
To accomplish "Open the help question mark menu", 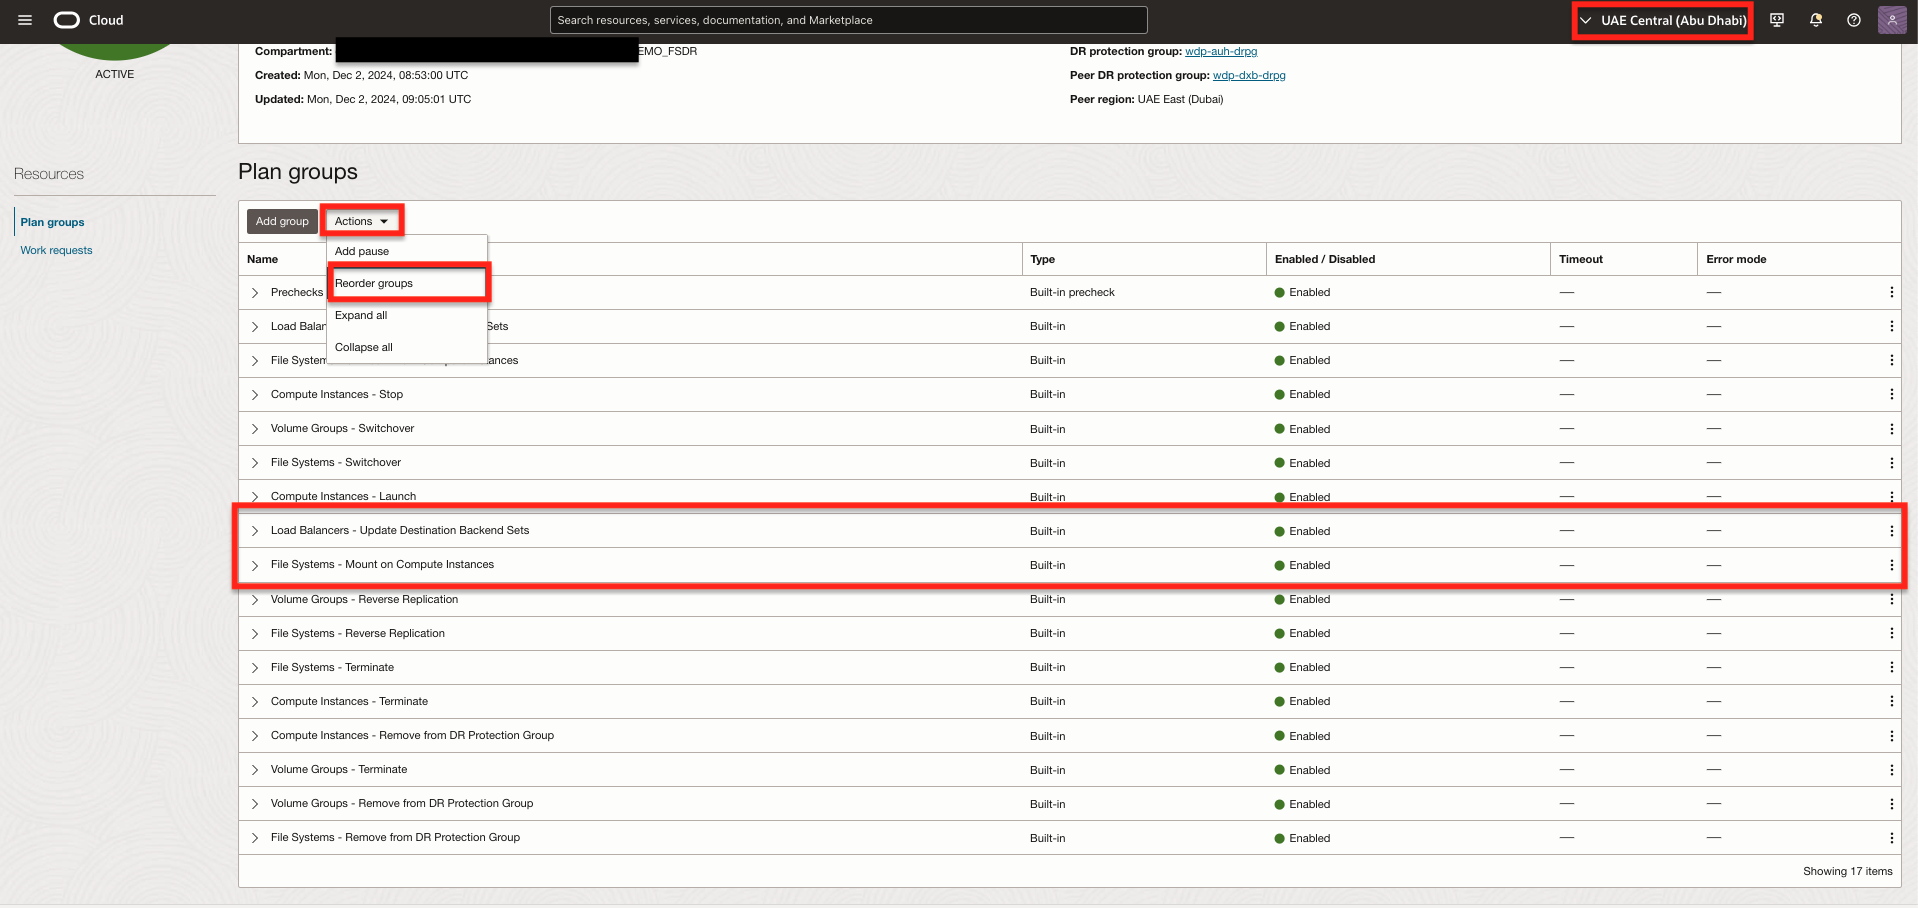I will pyautogui.click(x=1854, y=20).
